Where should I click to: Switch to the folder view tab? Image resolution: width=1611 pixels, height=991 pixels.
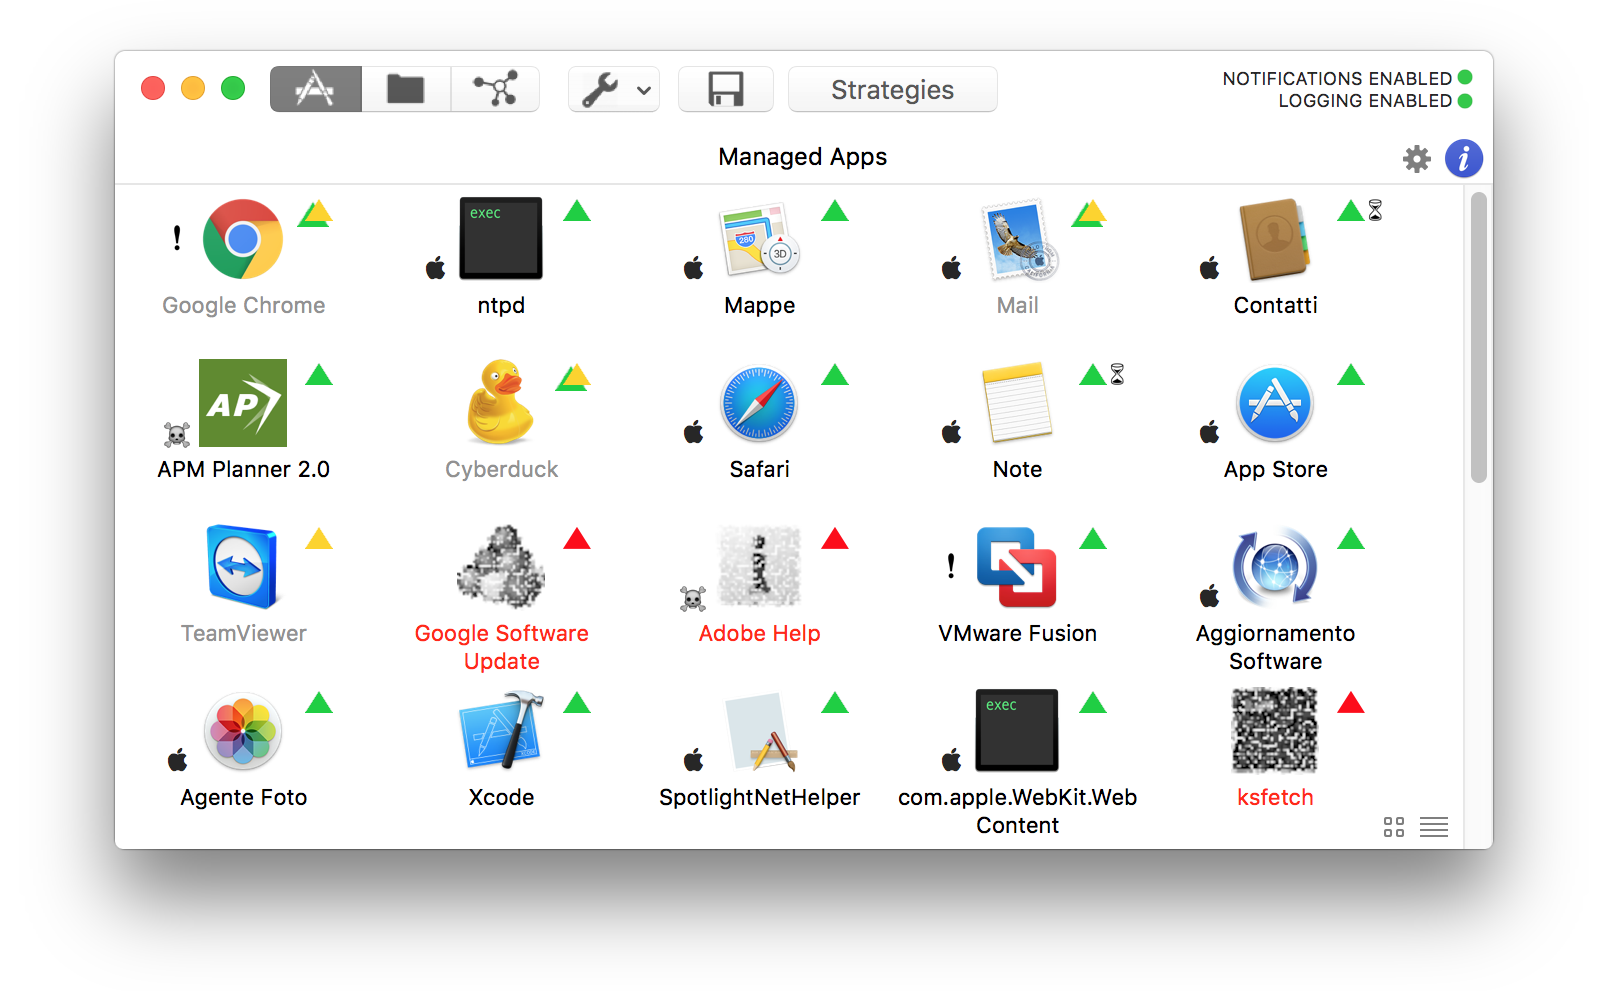pos(406,89)
